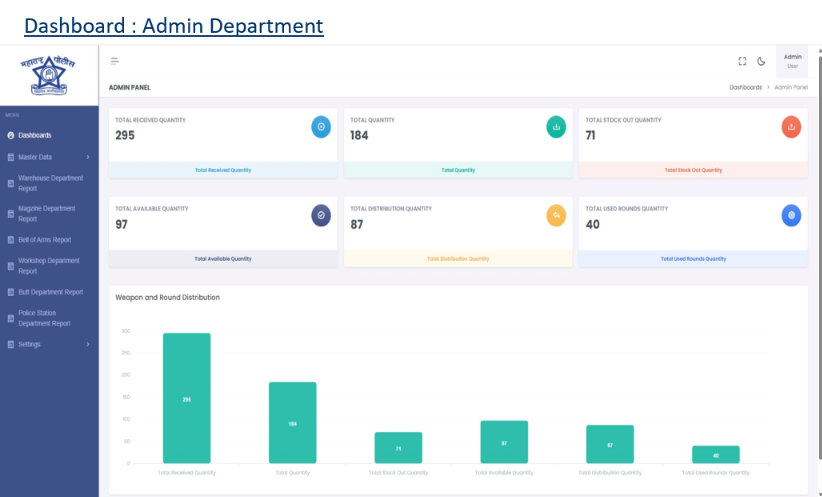This screenshot has height=497, width=822.
Task: Toggle dark mode moon icon
Action: point(761,61)
